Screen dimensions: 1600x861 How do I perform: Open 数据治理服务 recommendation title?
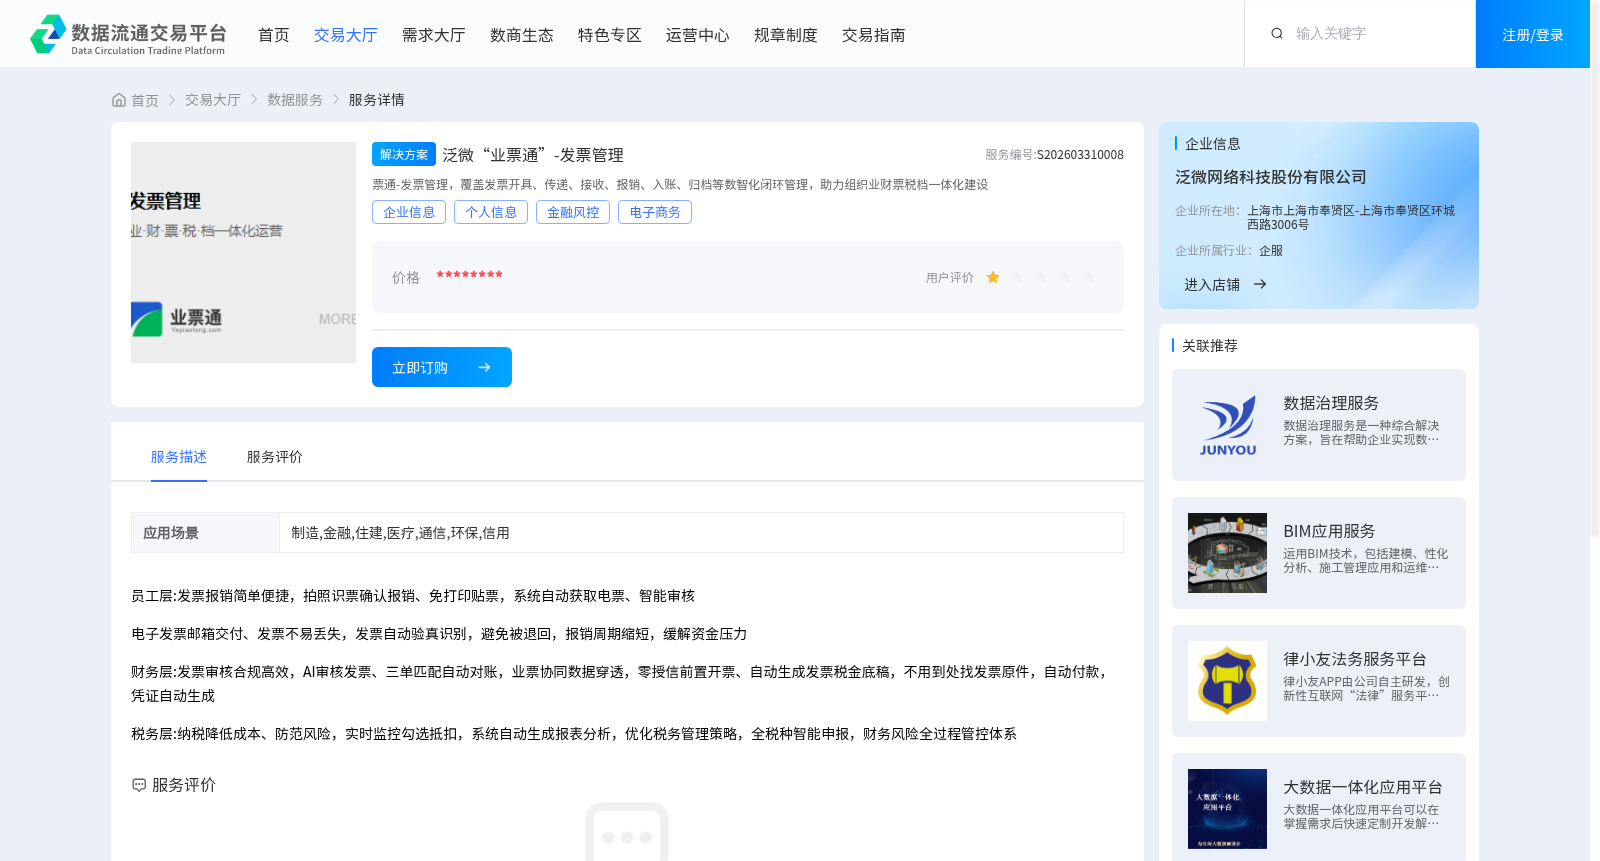click(x=1331, y=403)
